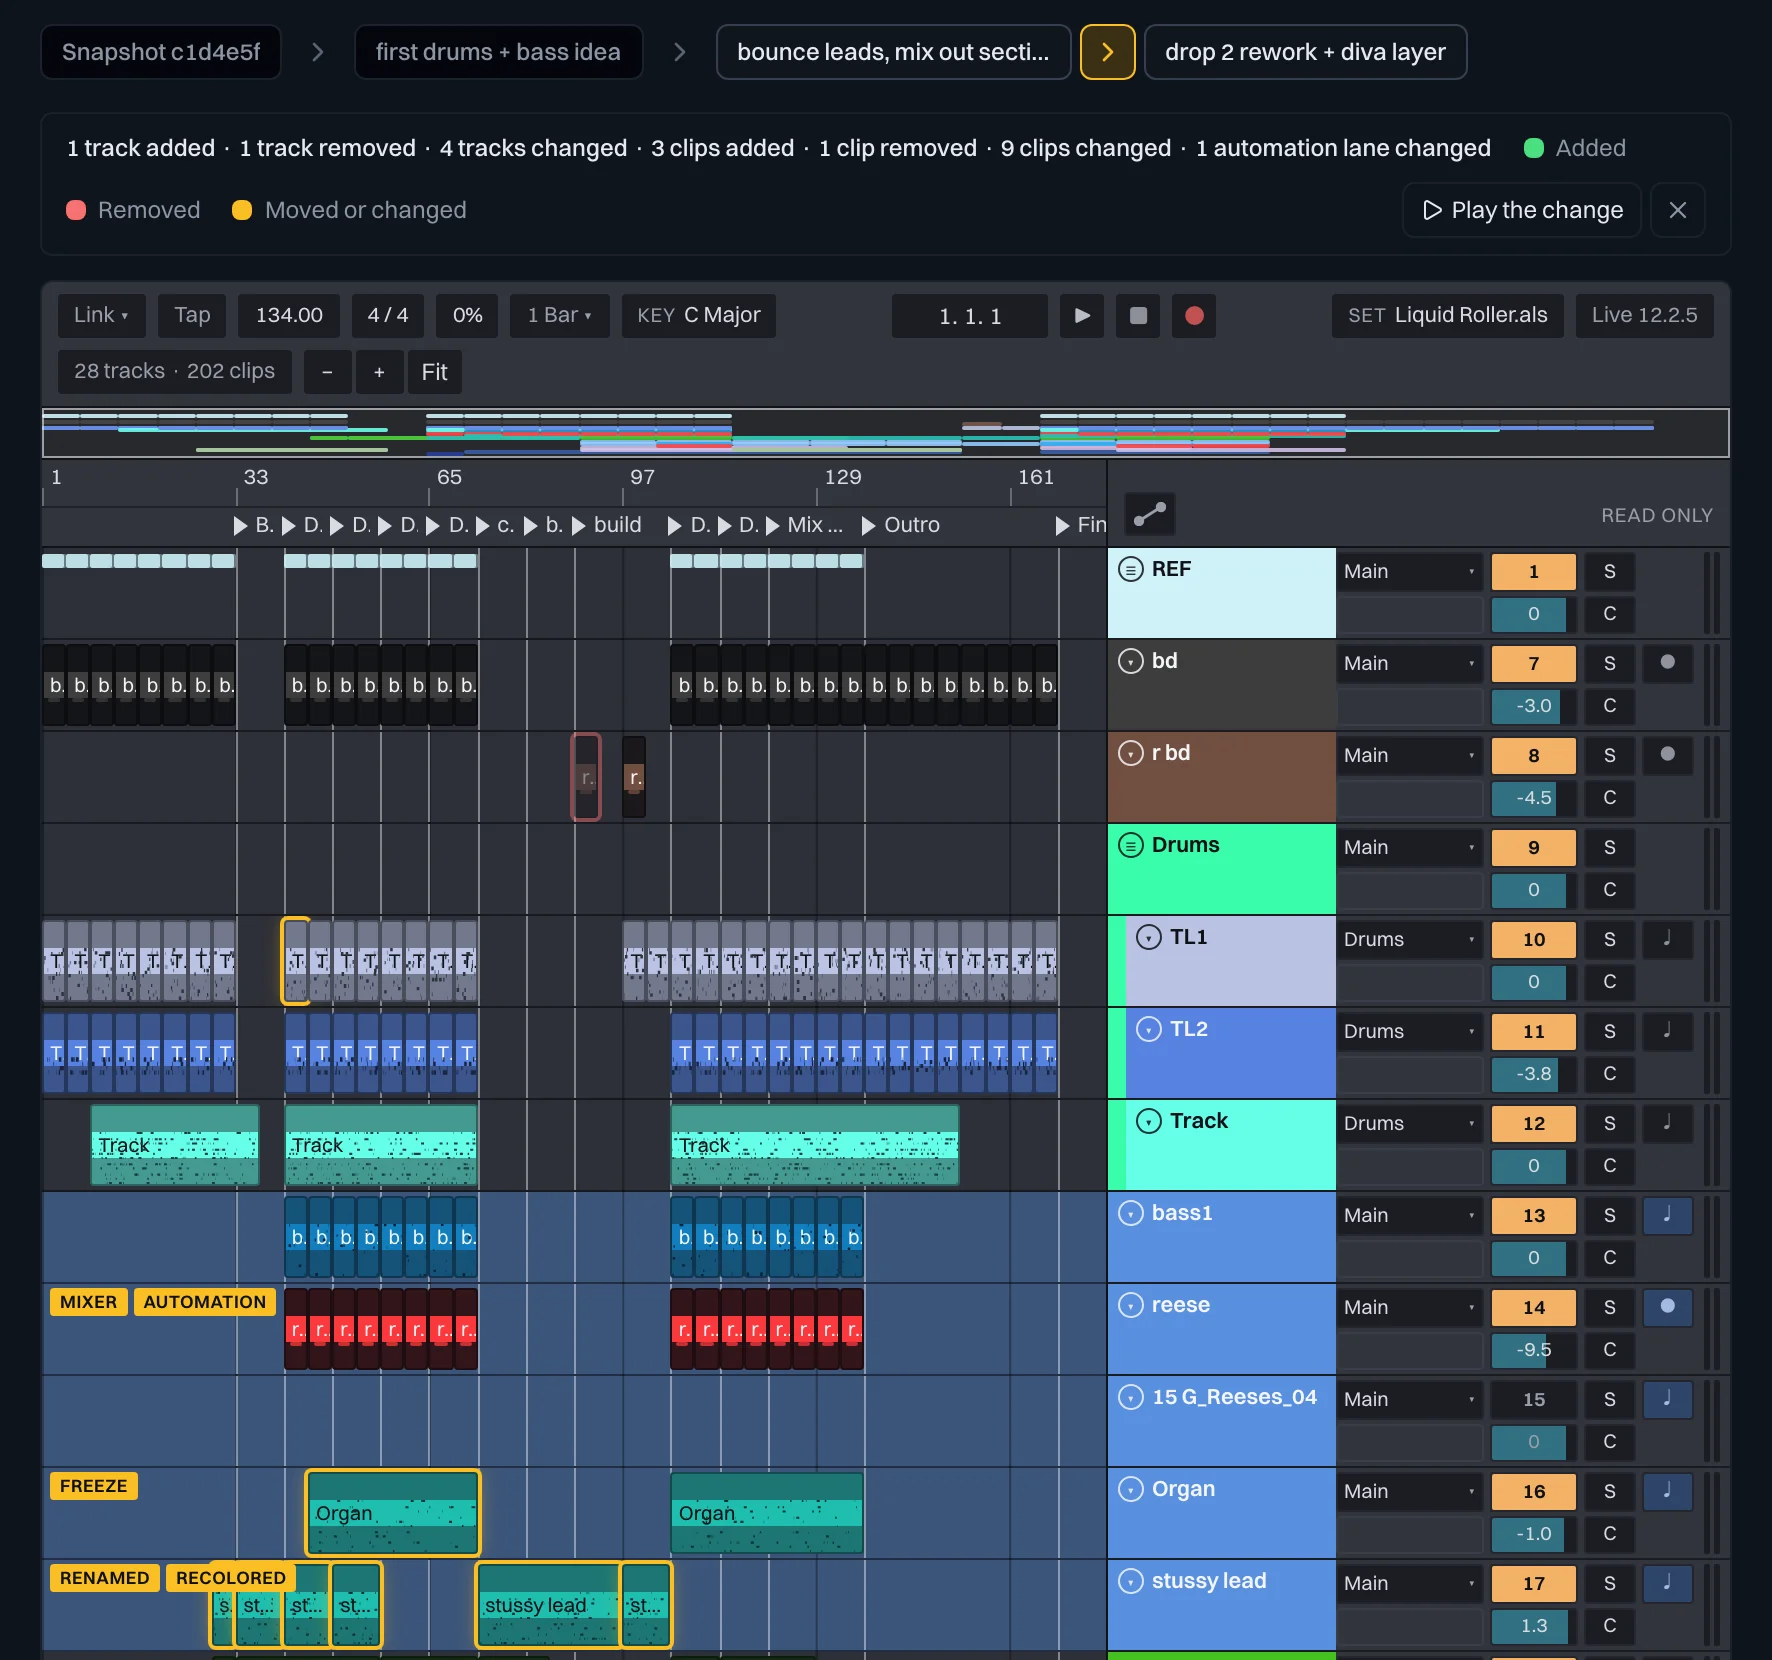This screenshot has height=1660, width=1772.
Task: Open the Link dropdown
Action: point(101,315)
